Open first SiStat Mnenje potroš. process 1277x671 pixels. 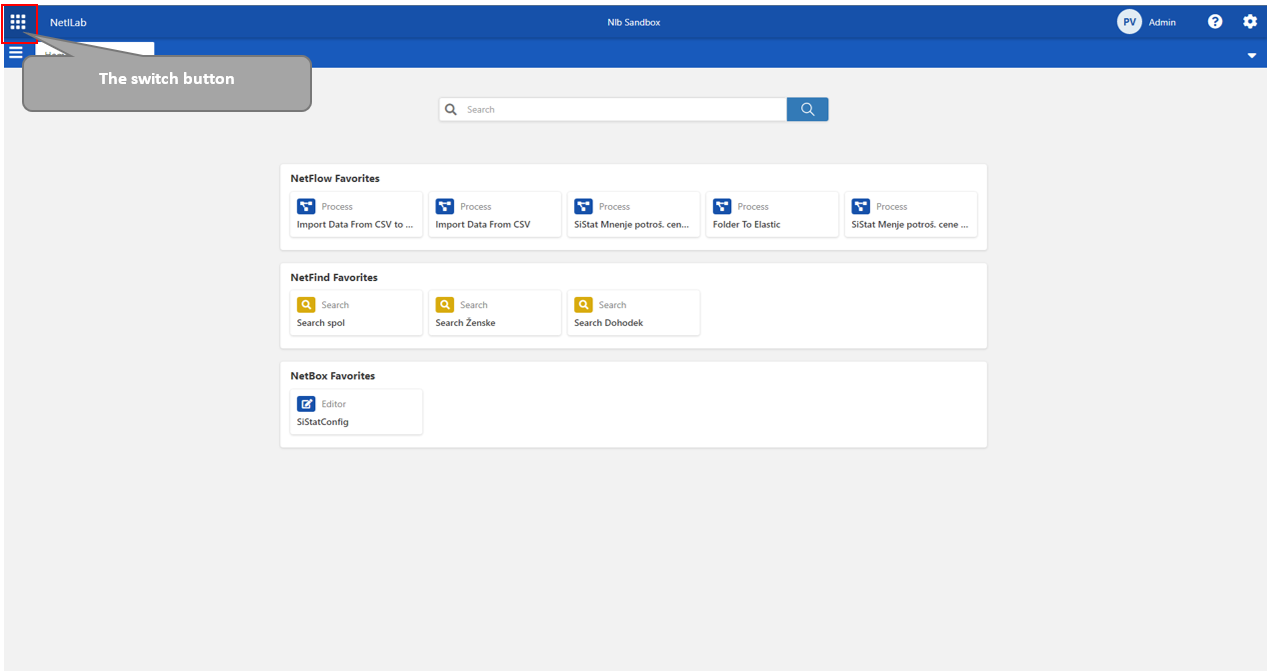pyautogui.click(x=633, y=215)
